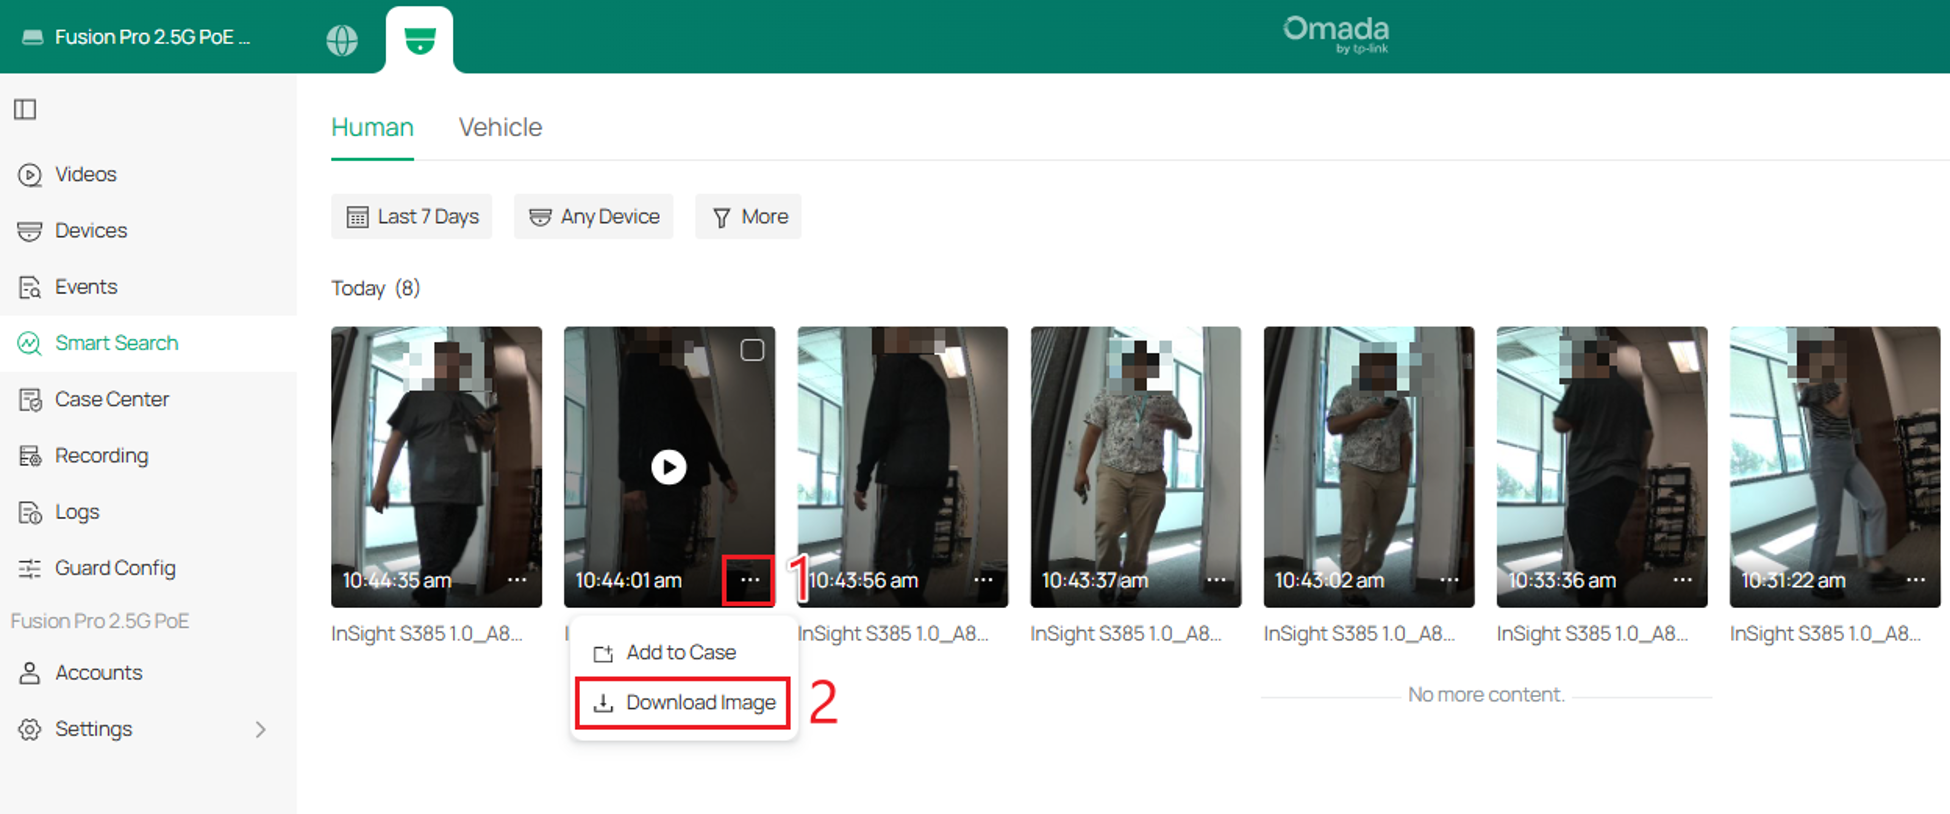Screen dimensions: 1950x814
Task: Click the 10:44:35 am timestamp label
Action: [397, 580]
